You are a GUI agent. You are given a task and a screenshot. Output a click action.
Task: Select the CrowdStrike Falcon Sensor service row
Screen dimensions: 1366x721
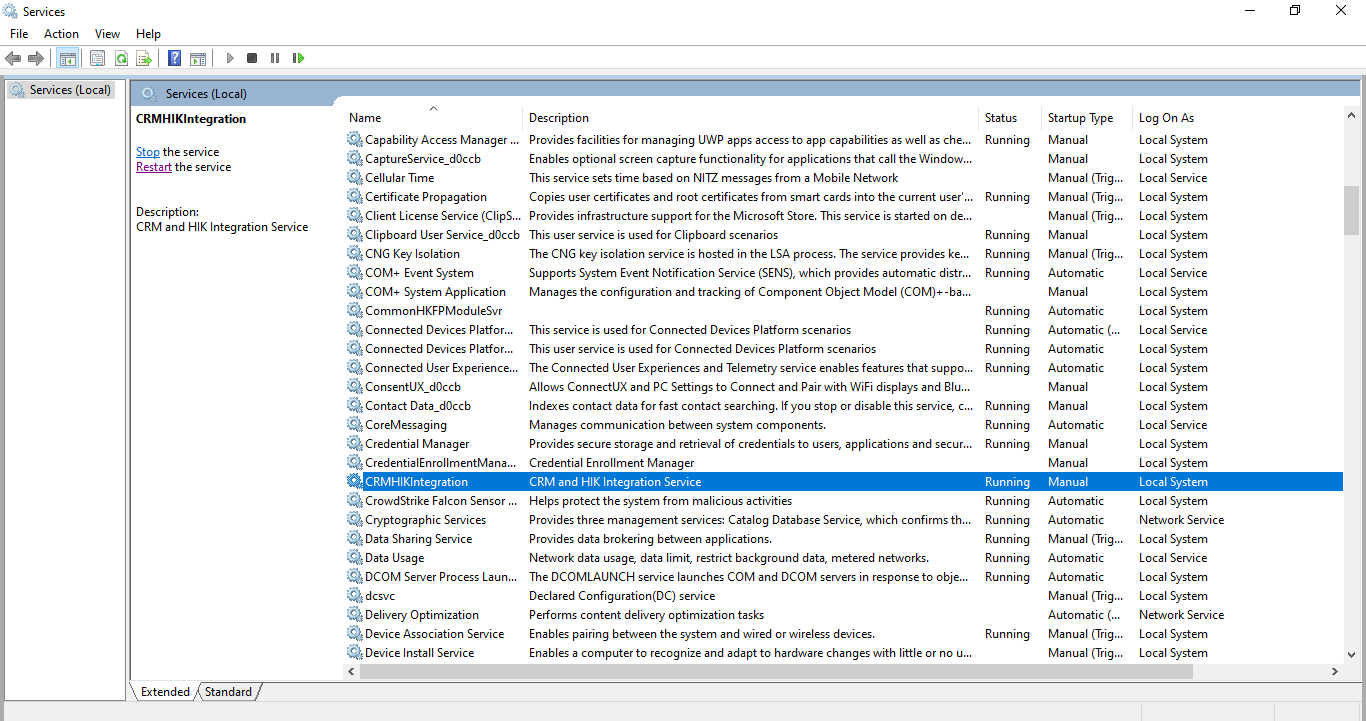[x=844, y=501]
